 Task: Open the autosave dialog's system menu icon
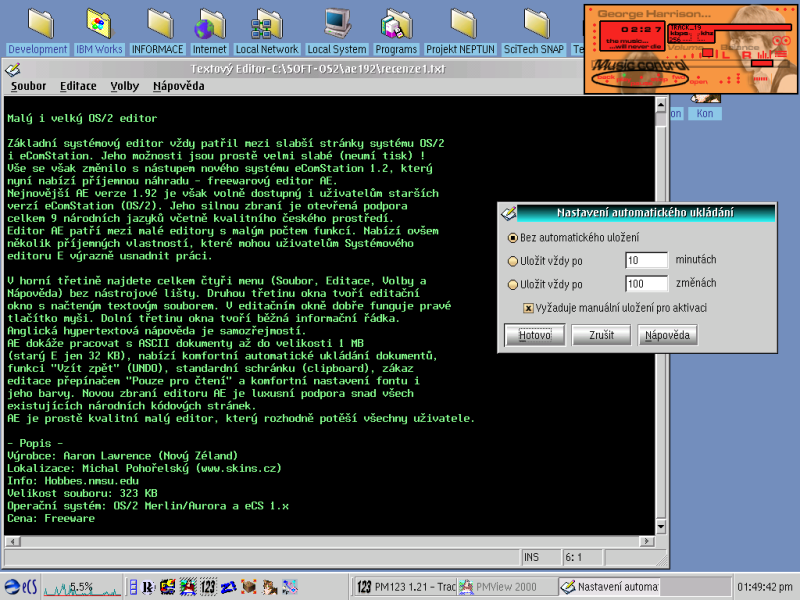pos(508,212)
